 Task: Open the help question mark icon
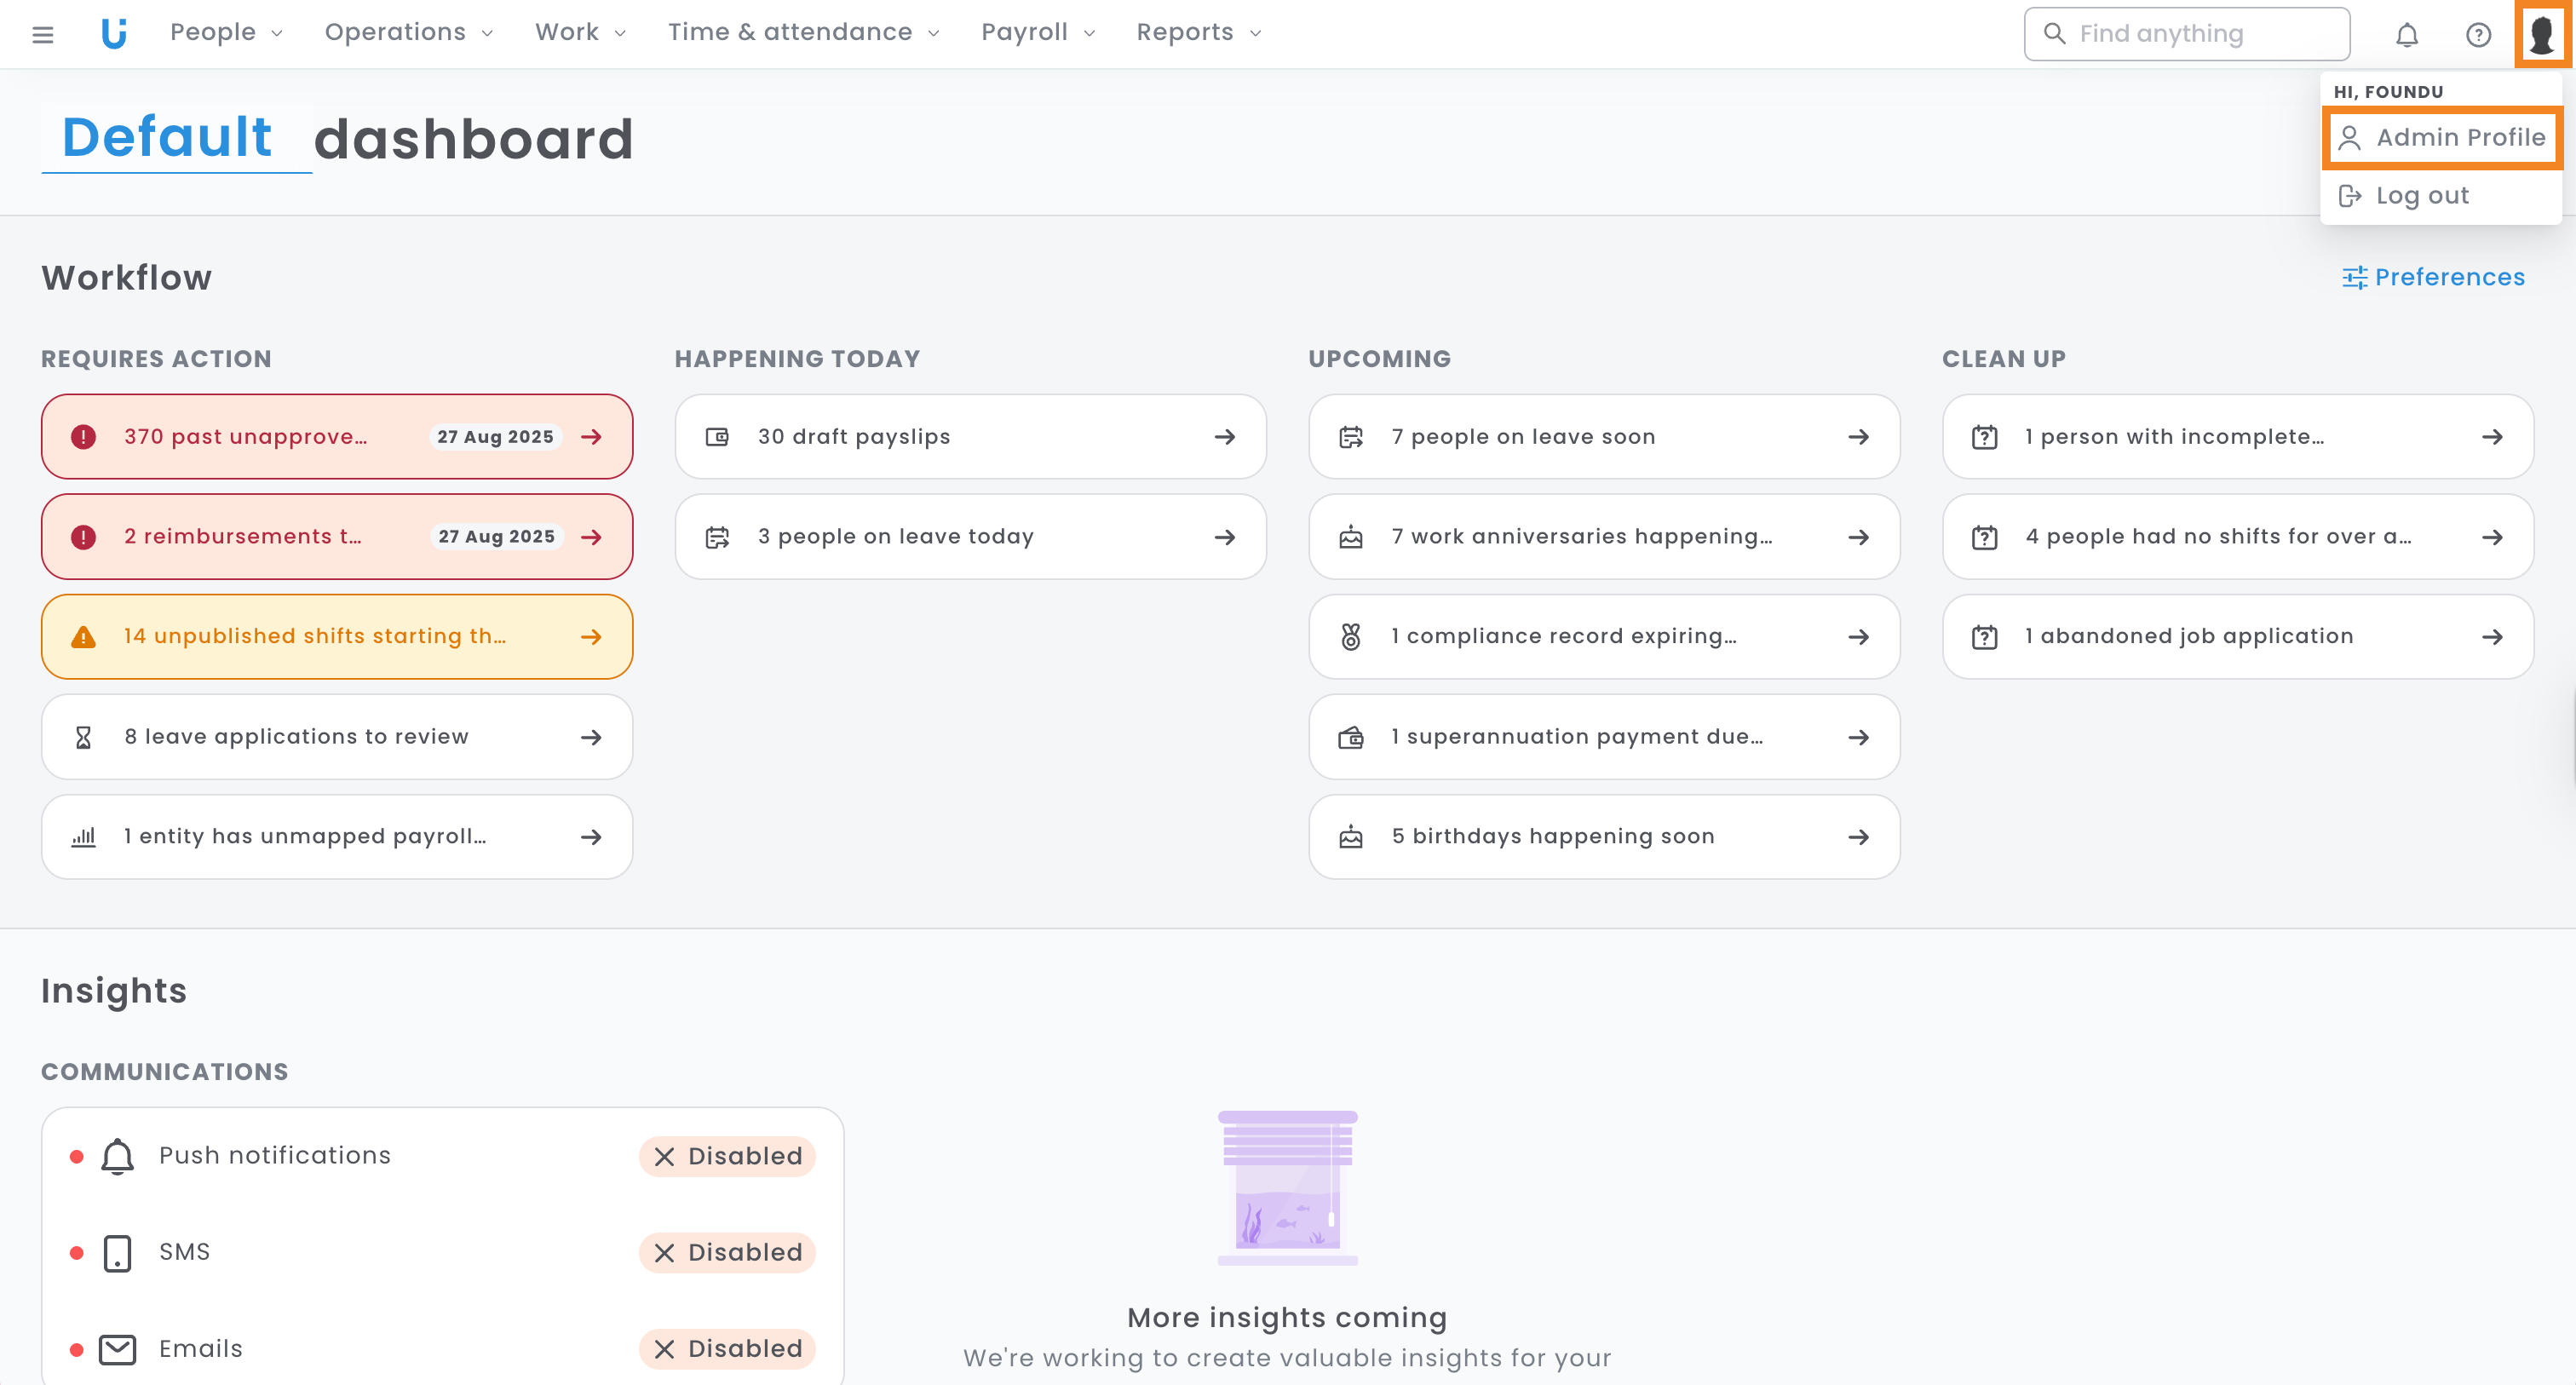click(2477, 35)
